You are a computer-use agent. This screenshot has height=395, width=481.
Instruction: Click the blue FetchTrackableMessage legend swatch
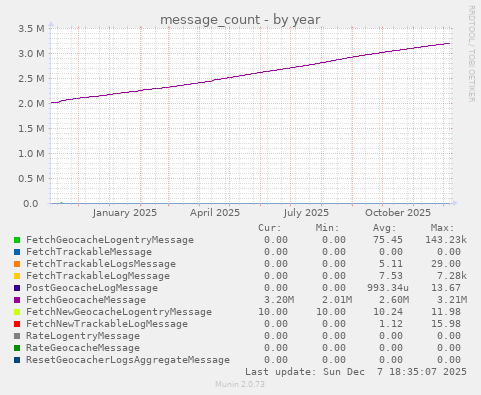point(17,252)
